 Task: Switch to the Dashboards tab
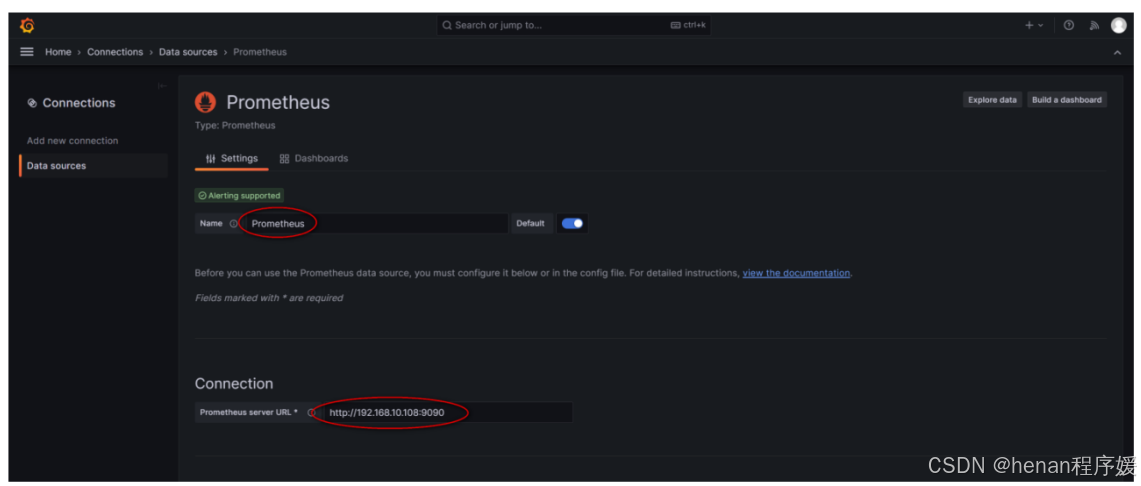[314, 159]
